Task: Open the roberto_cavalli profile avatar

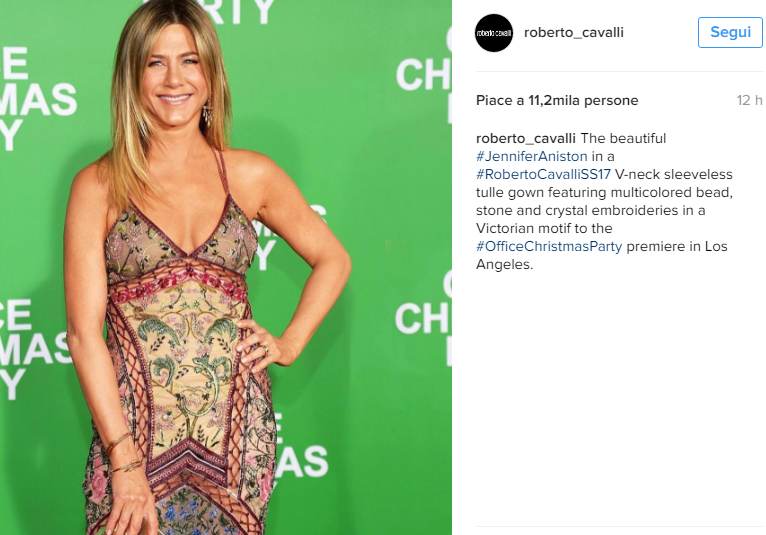Action: (x=494, y=33)
